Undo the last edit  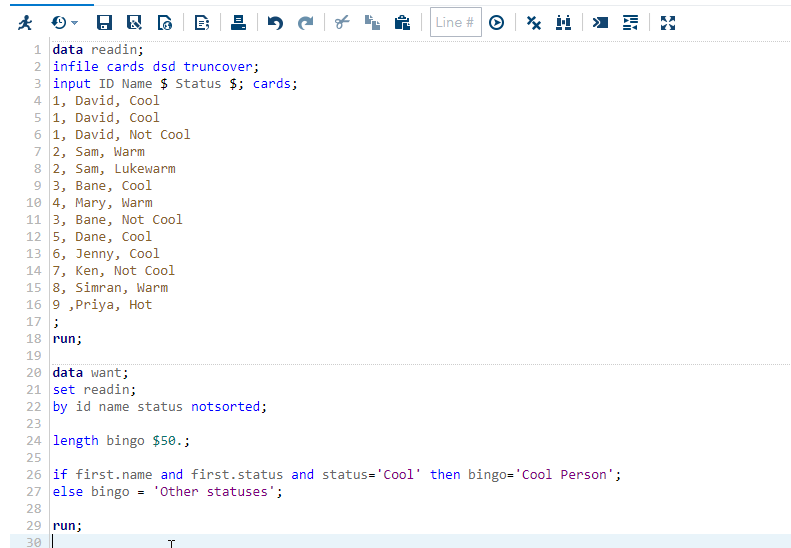[x=275, y=22]
